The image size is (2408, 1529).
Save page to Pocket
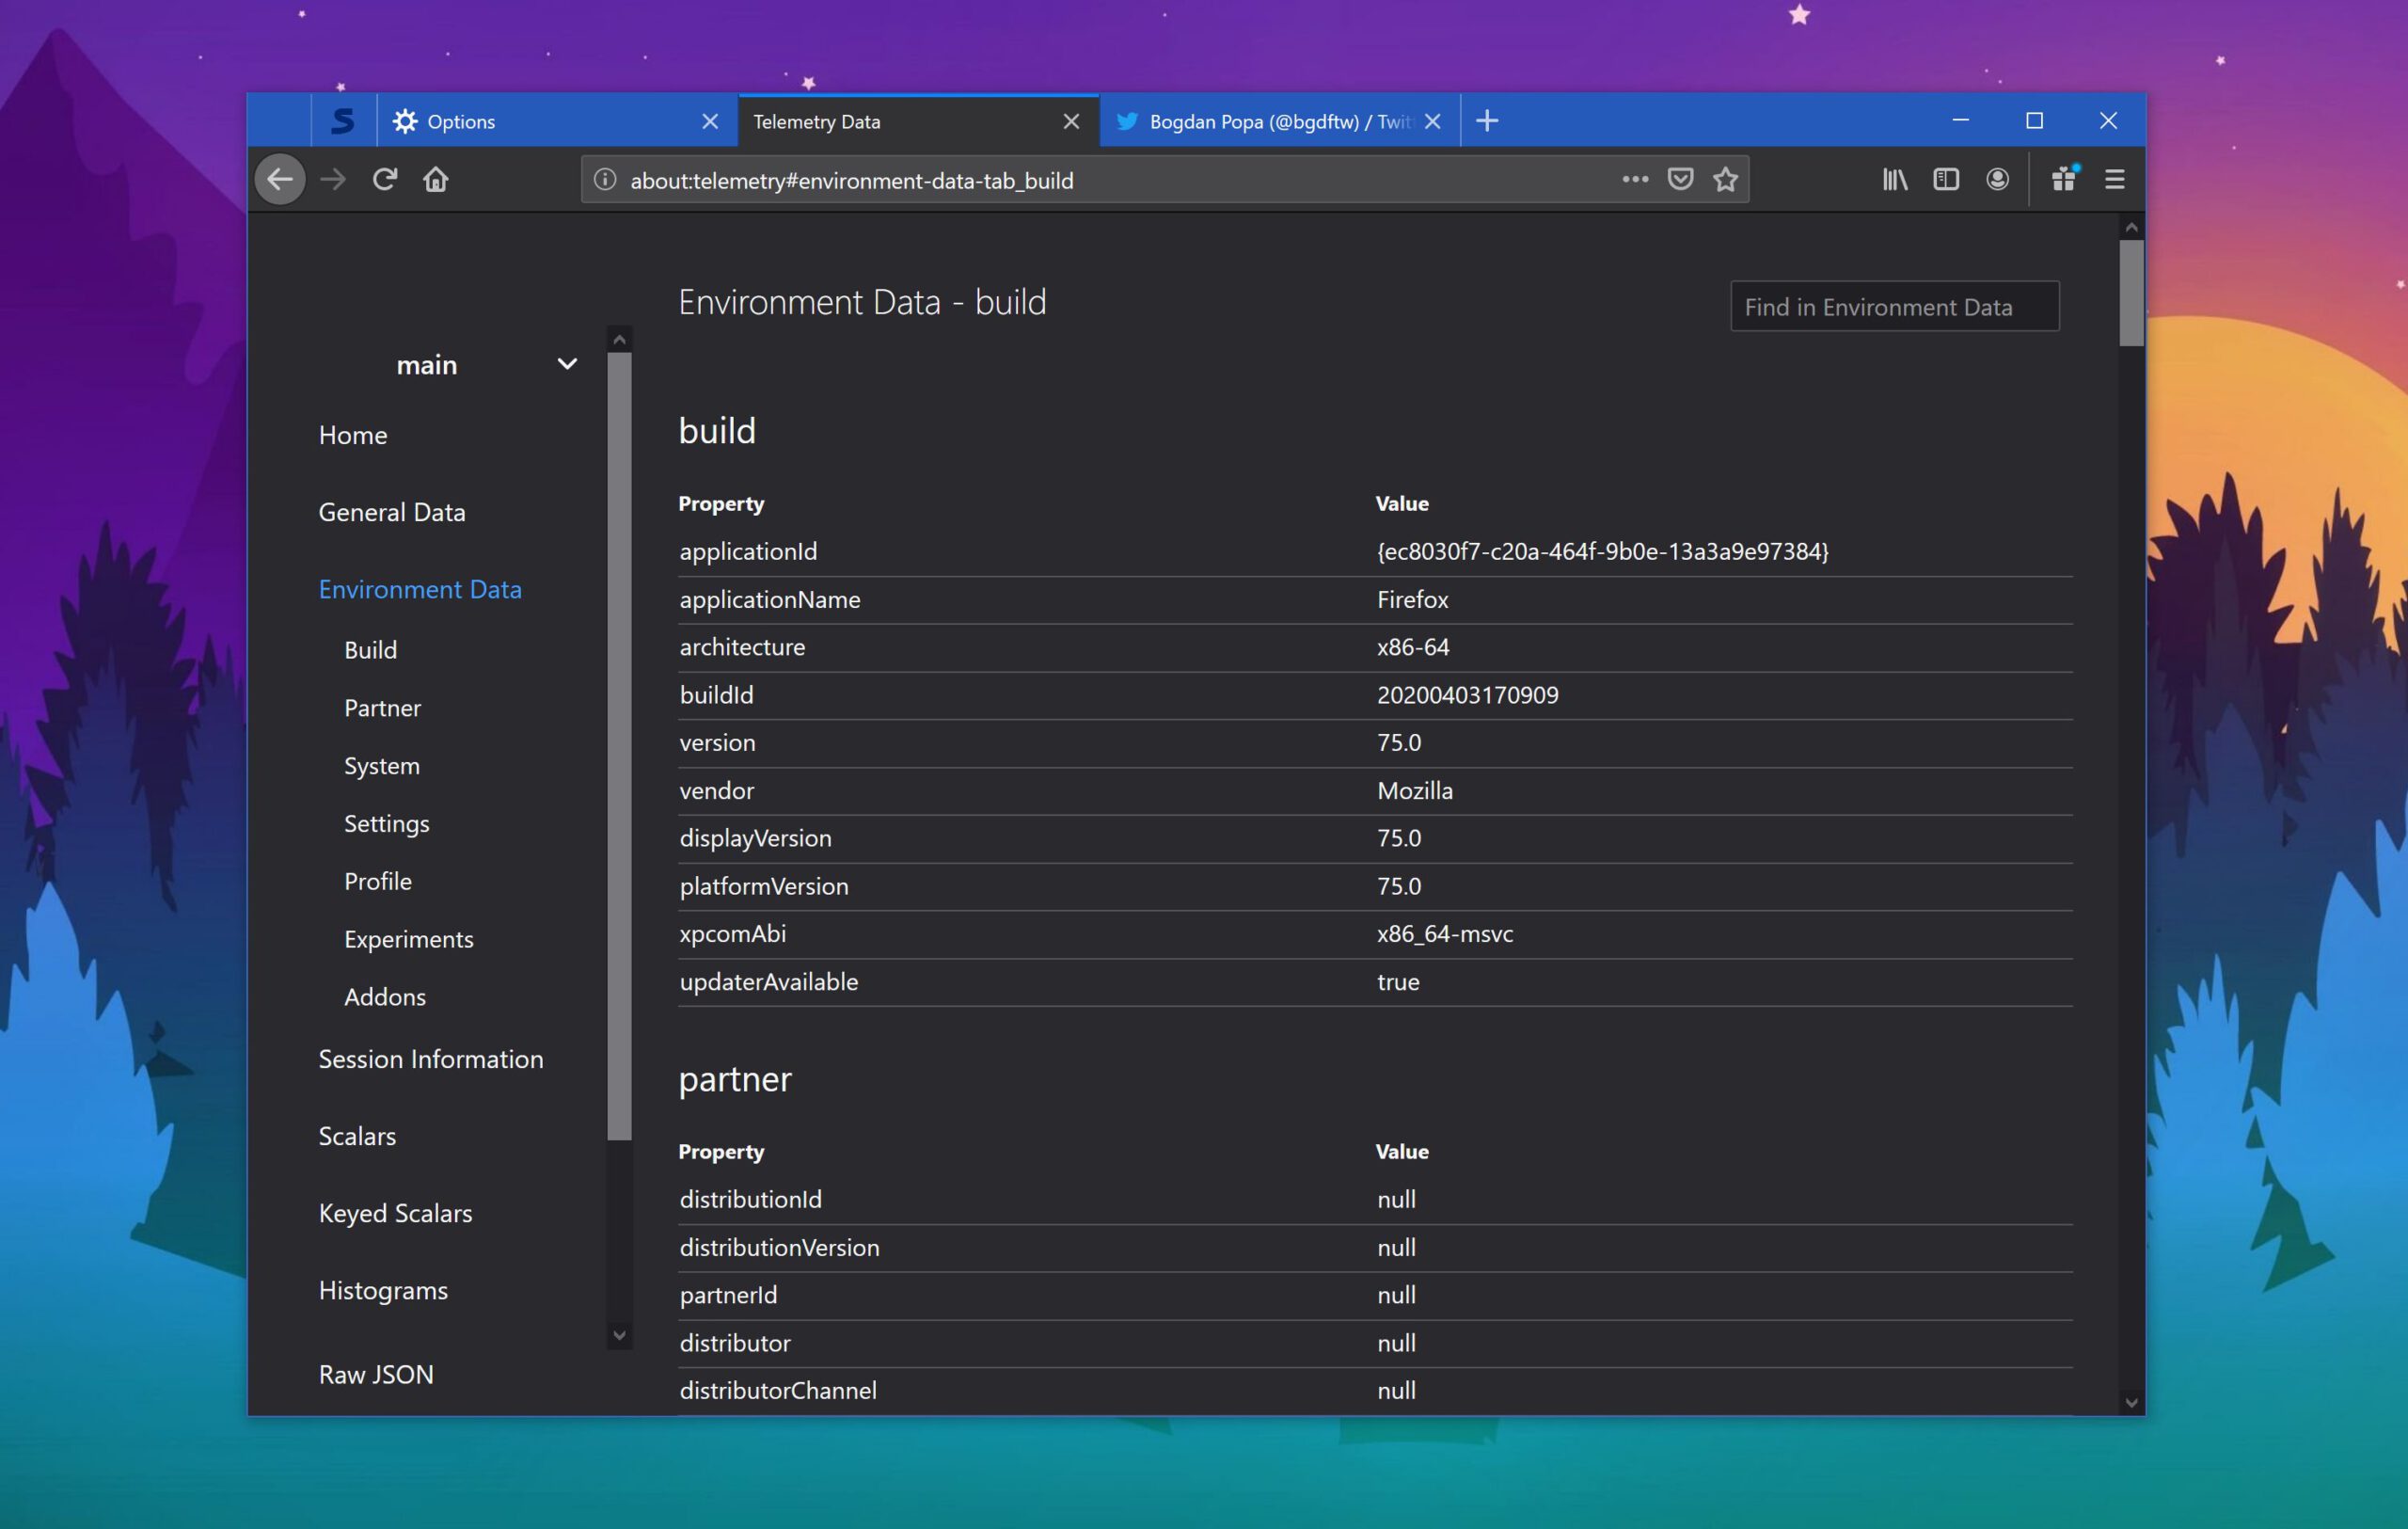tap(1681, 180)
